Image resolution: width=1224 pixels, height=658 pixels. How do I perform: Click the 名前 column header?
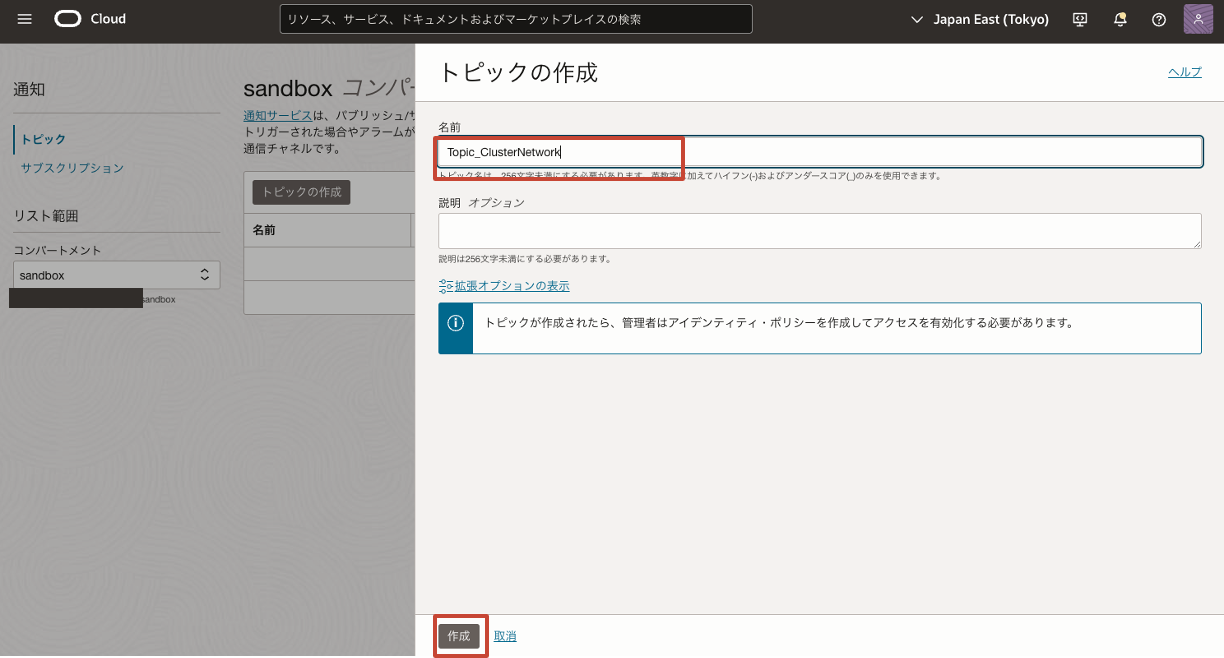(x=264, y=230)
